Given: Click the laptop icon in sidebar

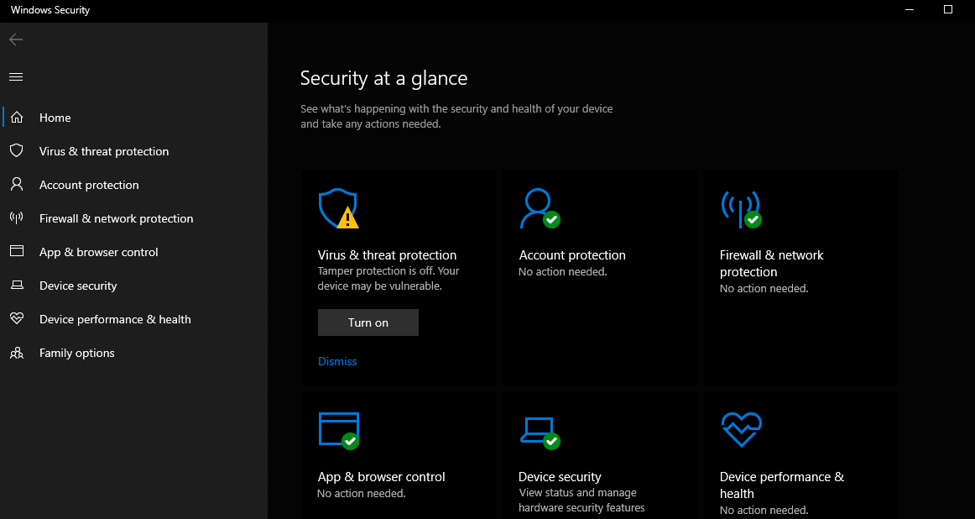Looking at the screenshot, I should tap(17, 285).
